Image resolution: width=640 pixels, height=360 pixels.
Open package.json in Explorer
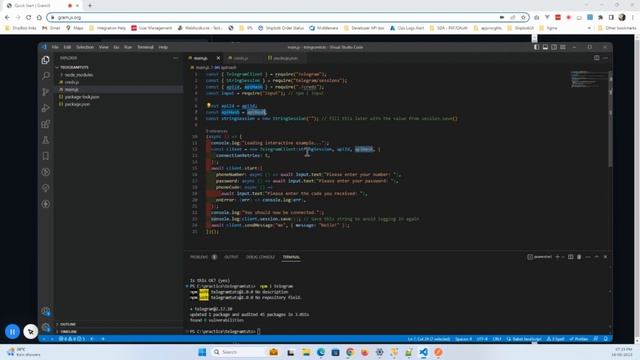78,104
